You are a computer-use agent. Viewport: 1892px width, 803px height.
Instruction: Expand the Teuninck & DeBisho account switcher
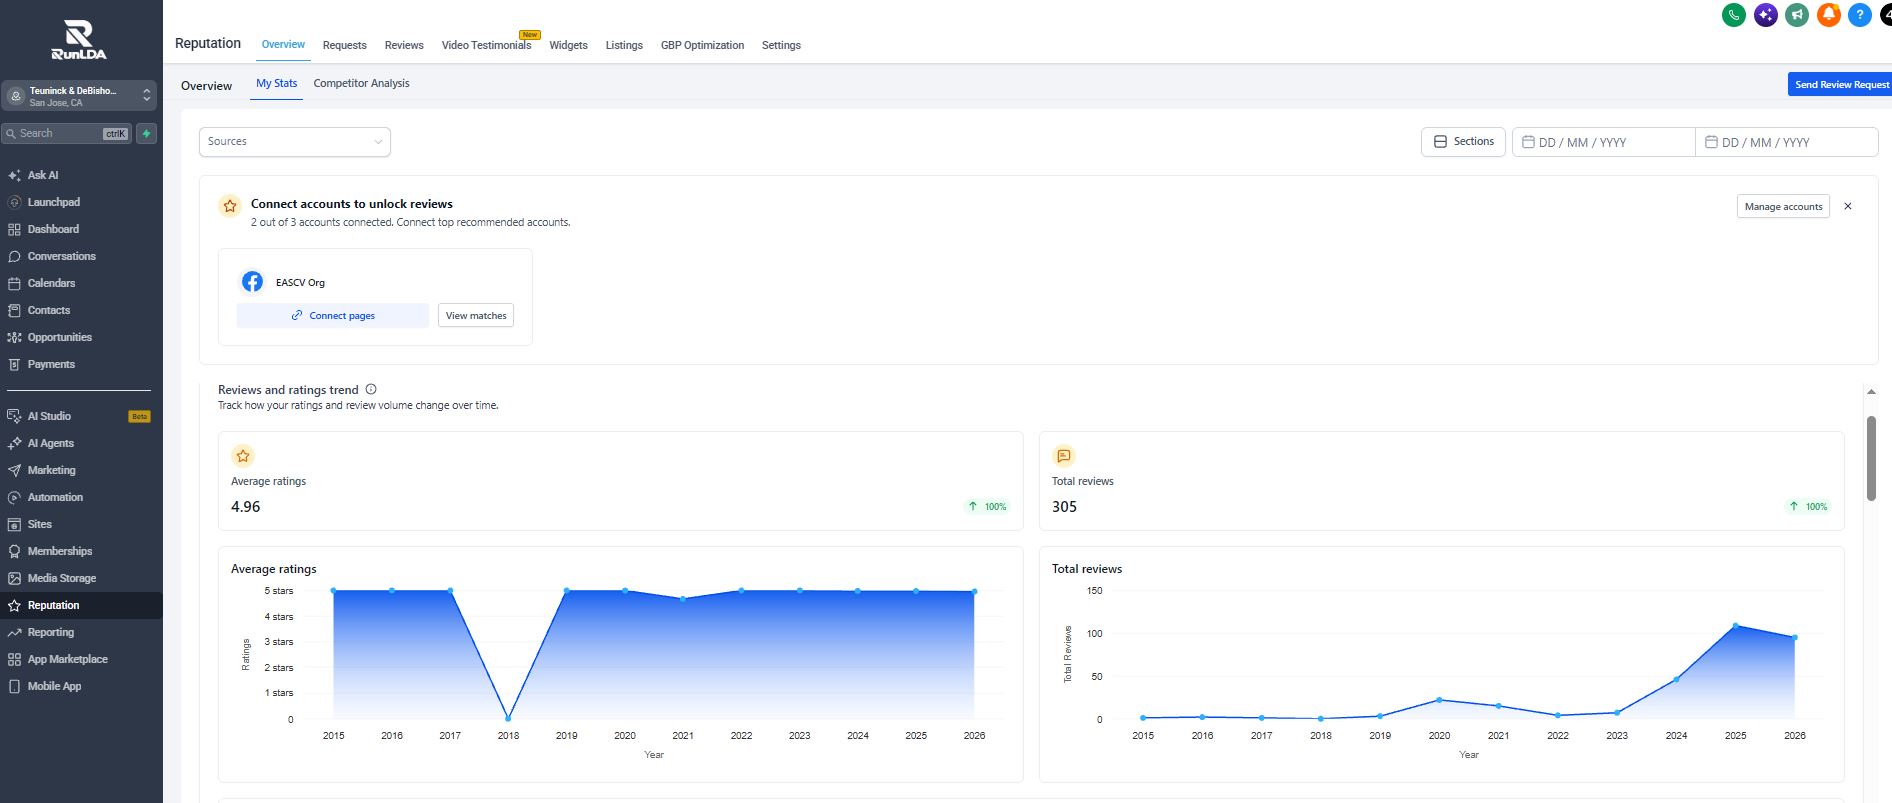point(79,96)
